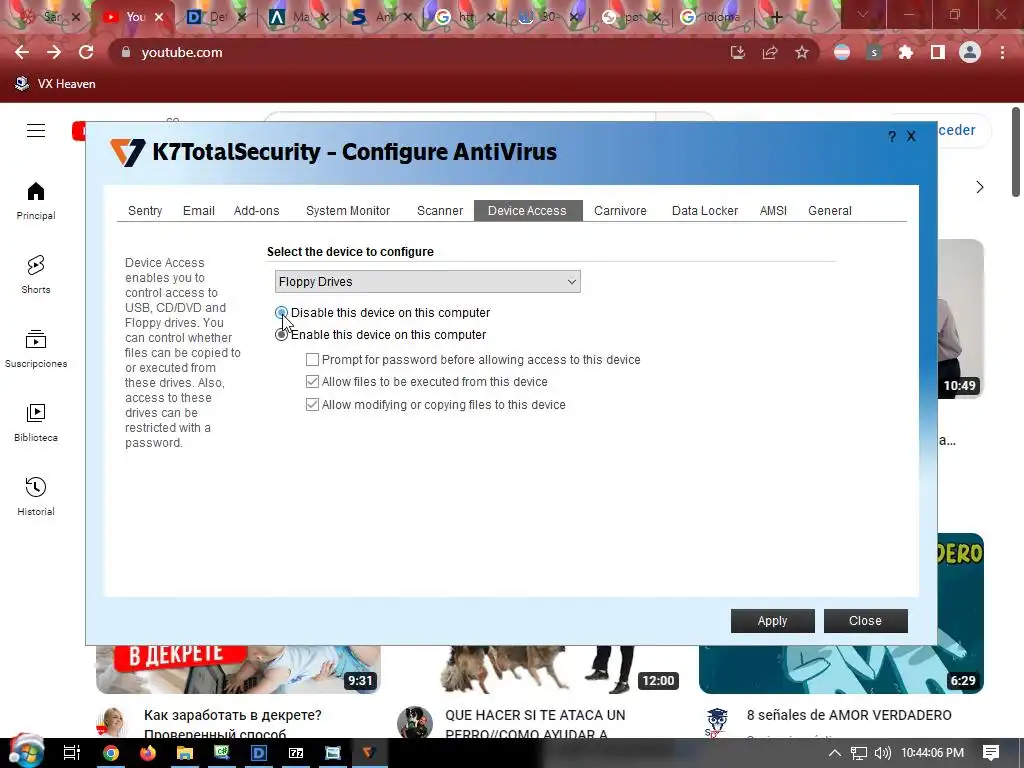1024x768 pixels.
Task: Click the YouTube chips next arrow
Action: tap(980, 187)
